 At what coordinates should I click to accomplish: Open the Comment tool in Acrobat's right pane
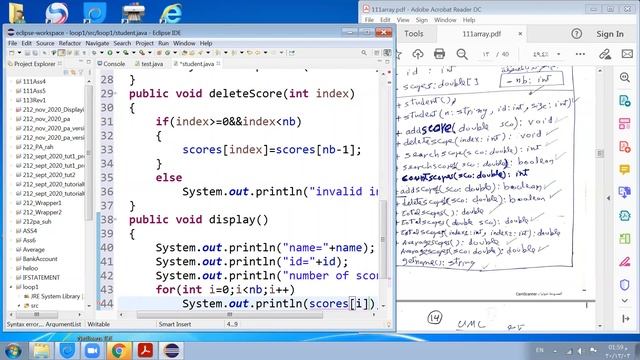(624, 169)
